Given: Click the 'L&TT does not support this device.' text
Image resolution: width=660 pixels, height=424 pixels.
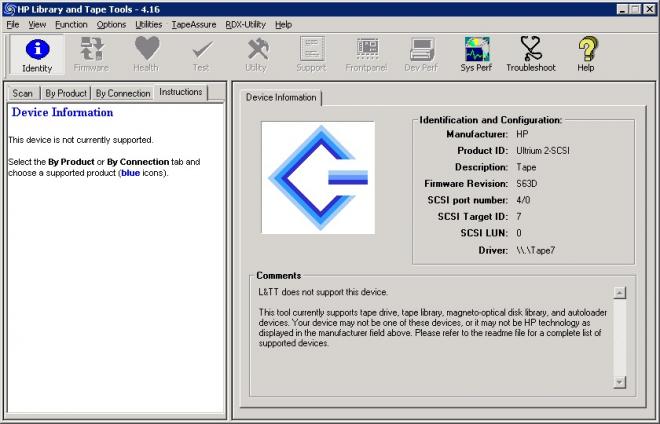Looking at the screenshot, I should coord(323,292).
